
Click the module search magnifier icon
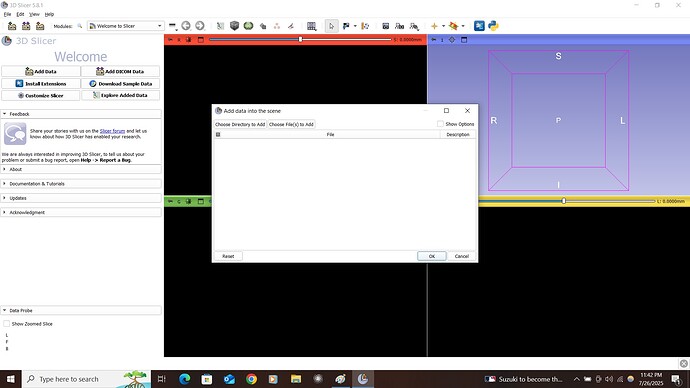80,26
